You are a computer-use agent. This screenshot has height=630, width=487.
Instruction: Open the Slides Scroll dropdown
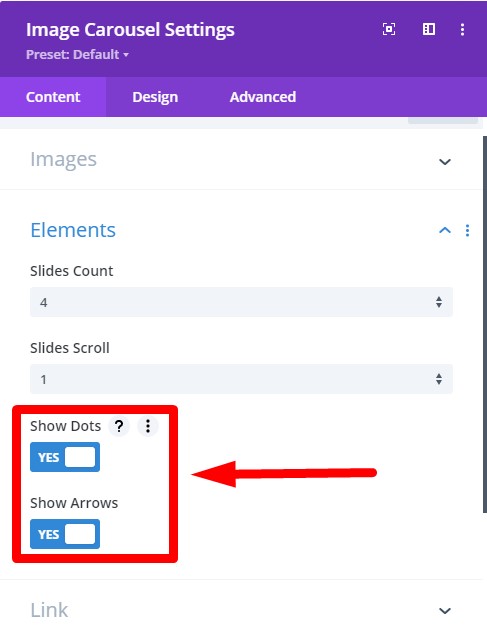click(241, 379)
